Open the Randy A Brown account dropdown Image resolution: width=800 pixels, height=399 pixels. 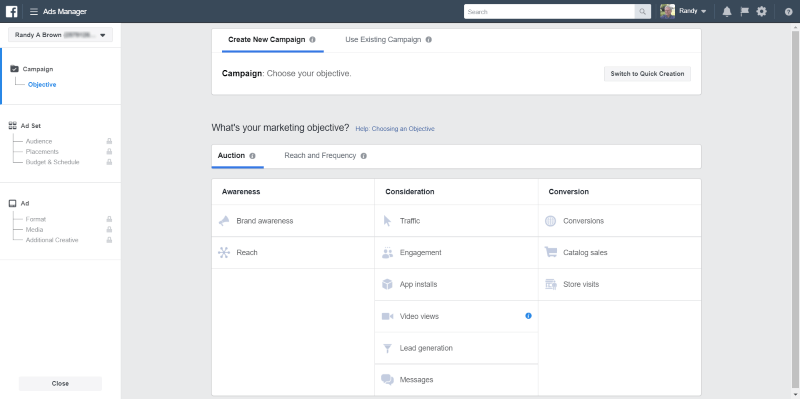60,35
